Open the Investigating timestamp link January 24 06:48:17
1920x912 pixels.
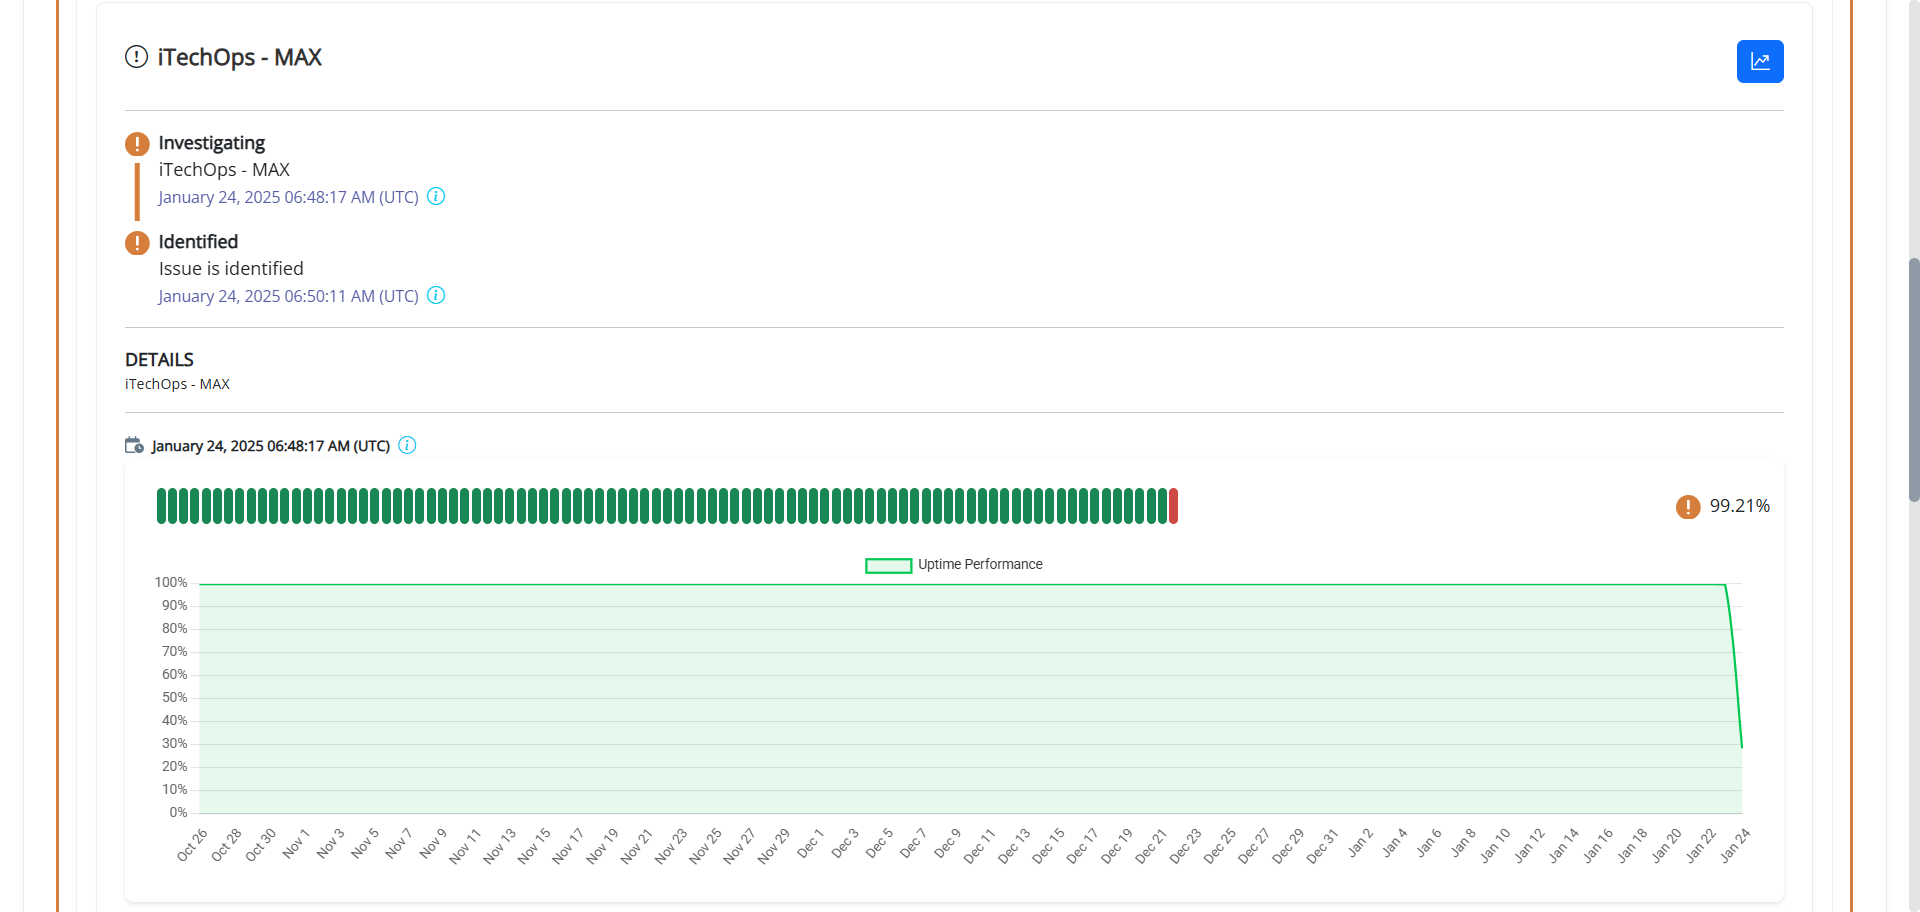click(x=288, y=197)
